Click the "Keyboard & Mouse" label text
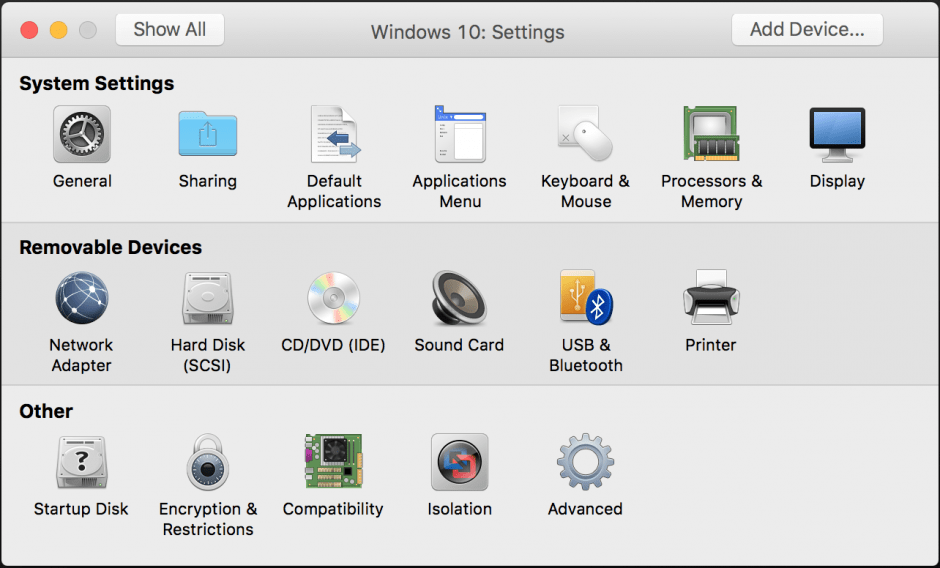 [585, 191]
